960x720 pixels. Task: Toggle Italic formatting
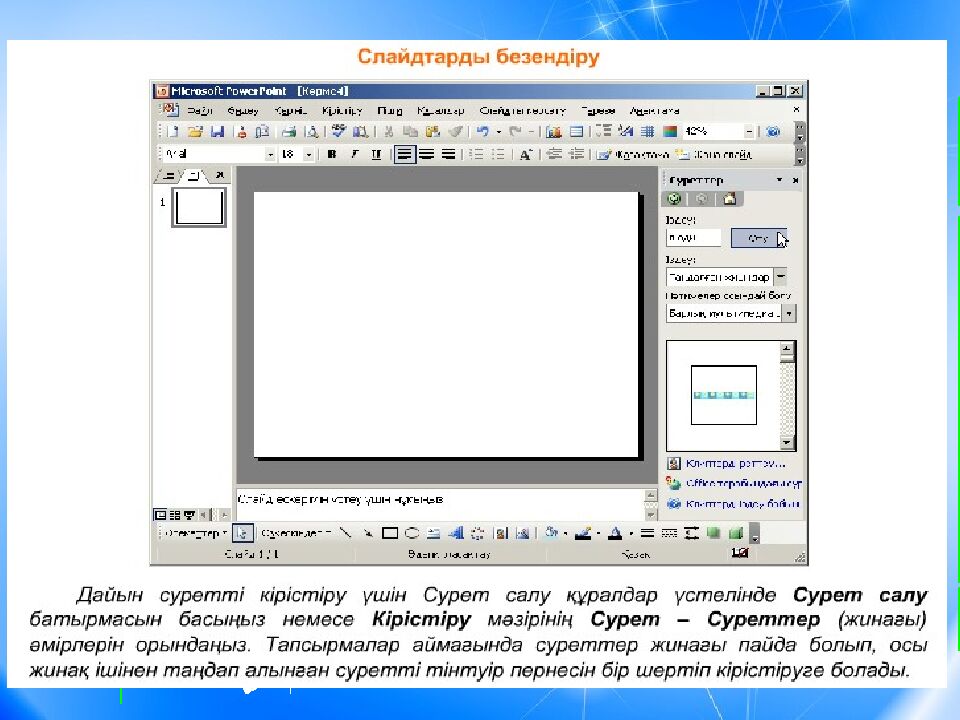(x=353, y=155)
